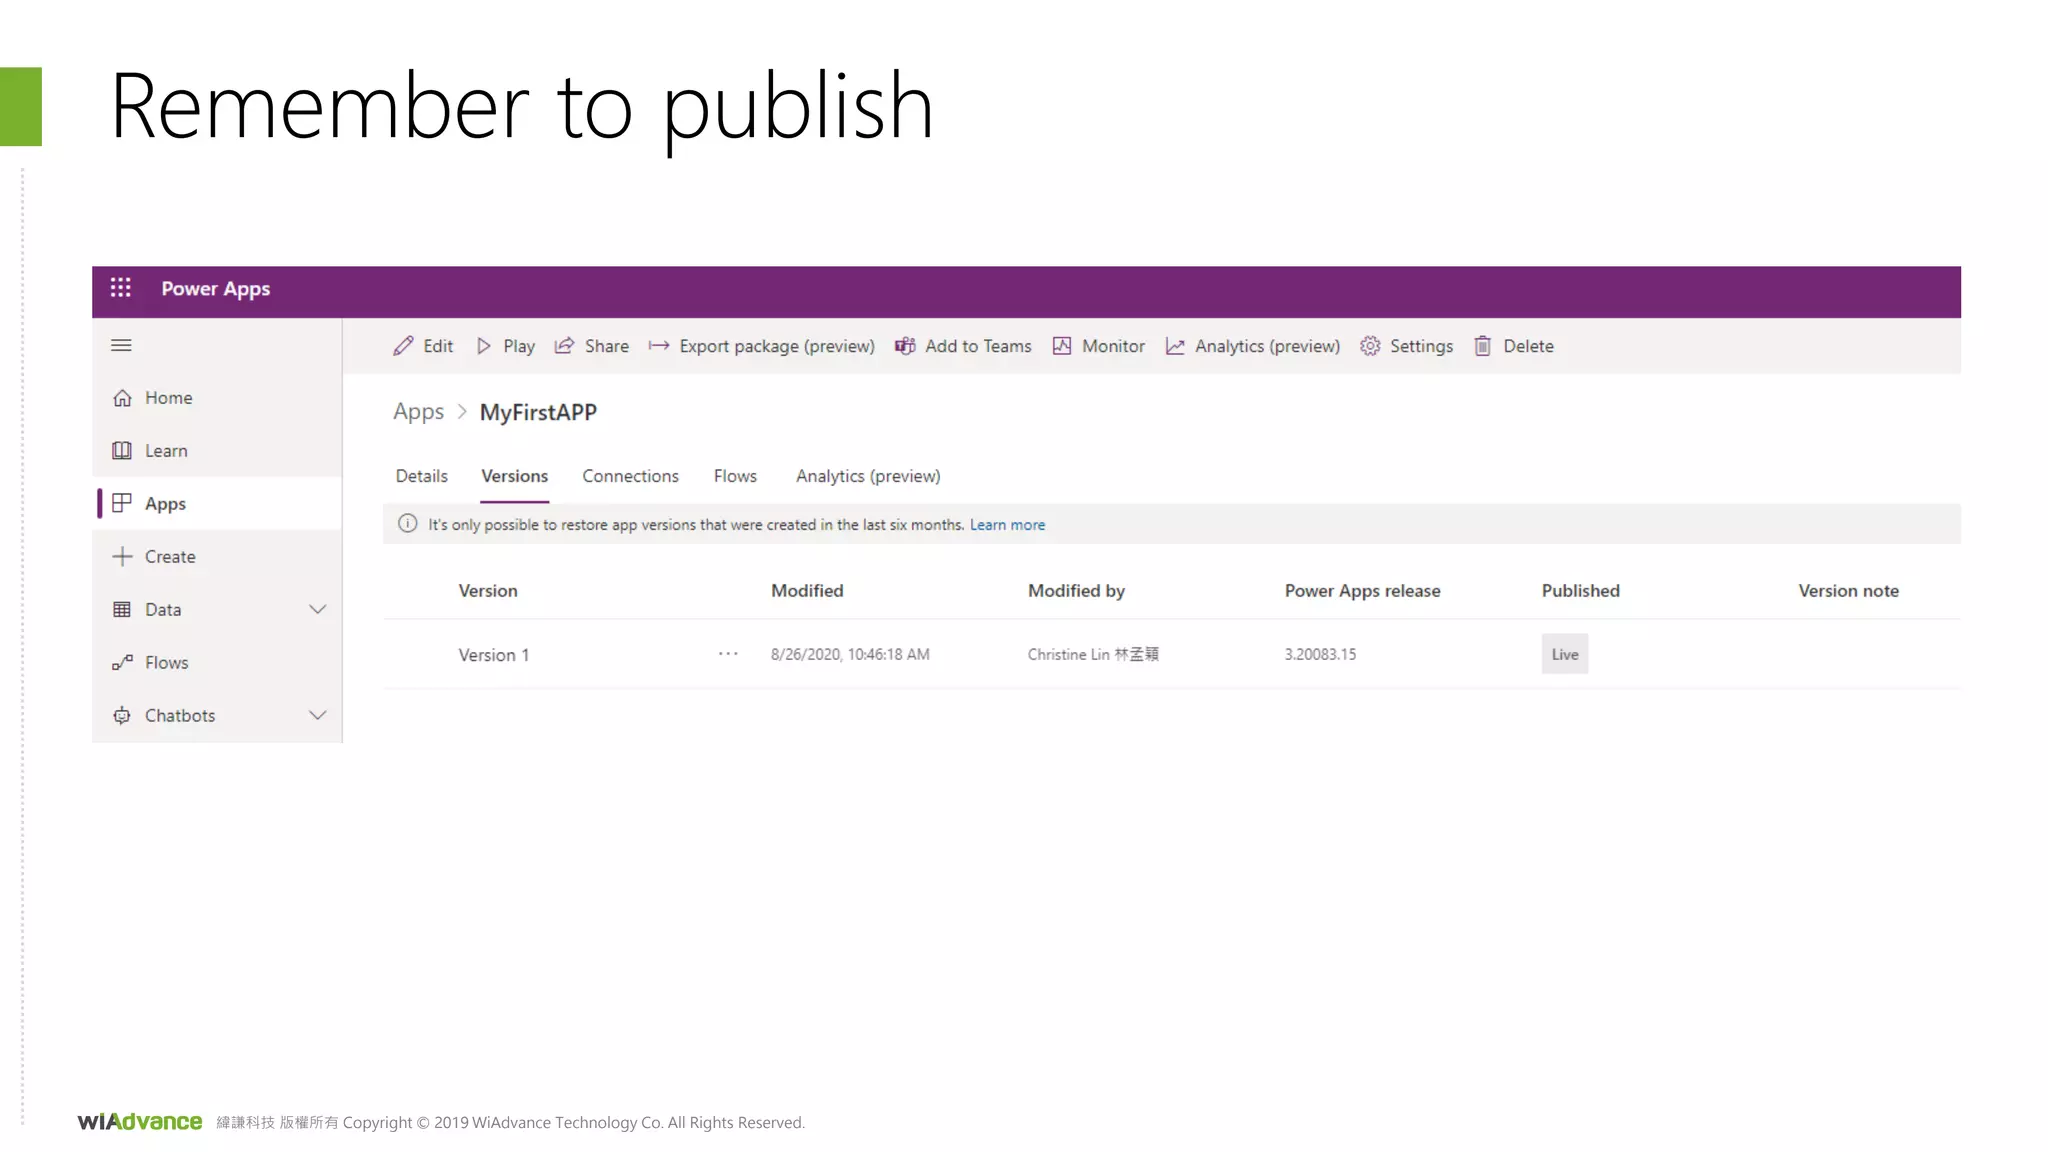Click the Learn more link
The height and width of the screenshot is (1152, 2048).
[x=1007, y=525]
